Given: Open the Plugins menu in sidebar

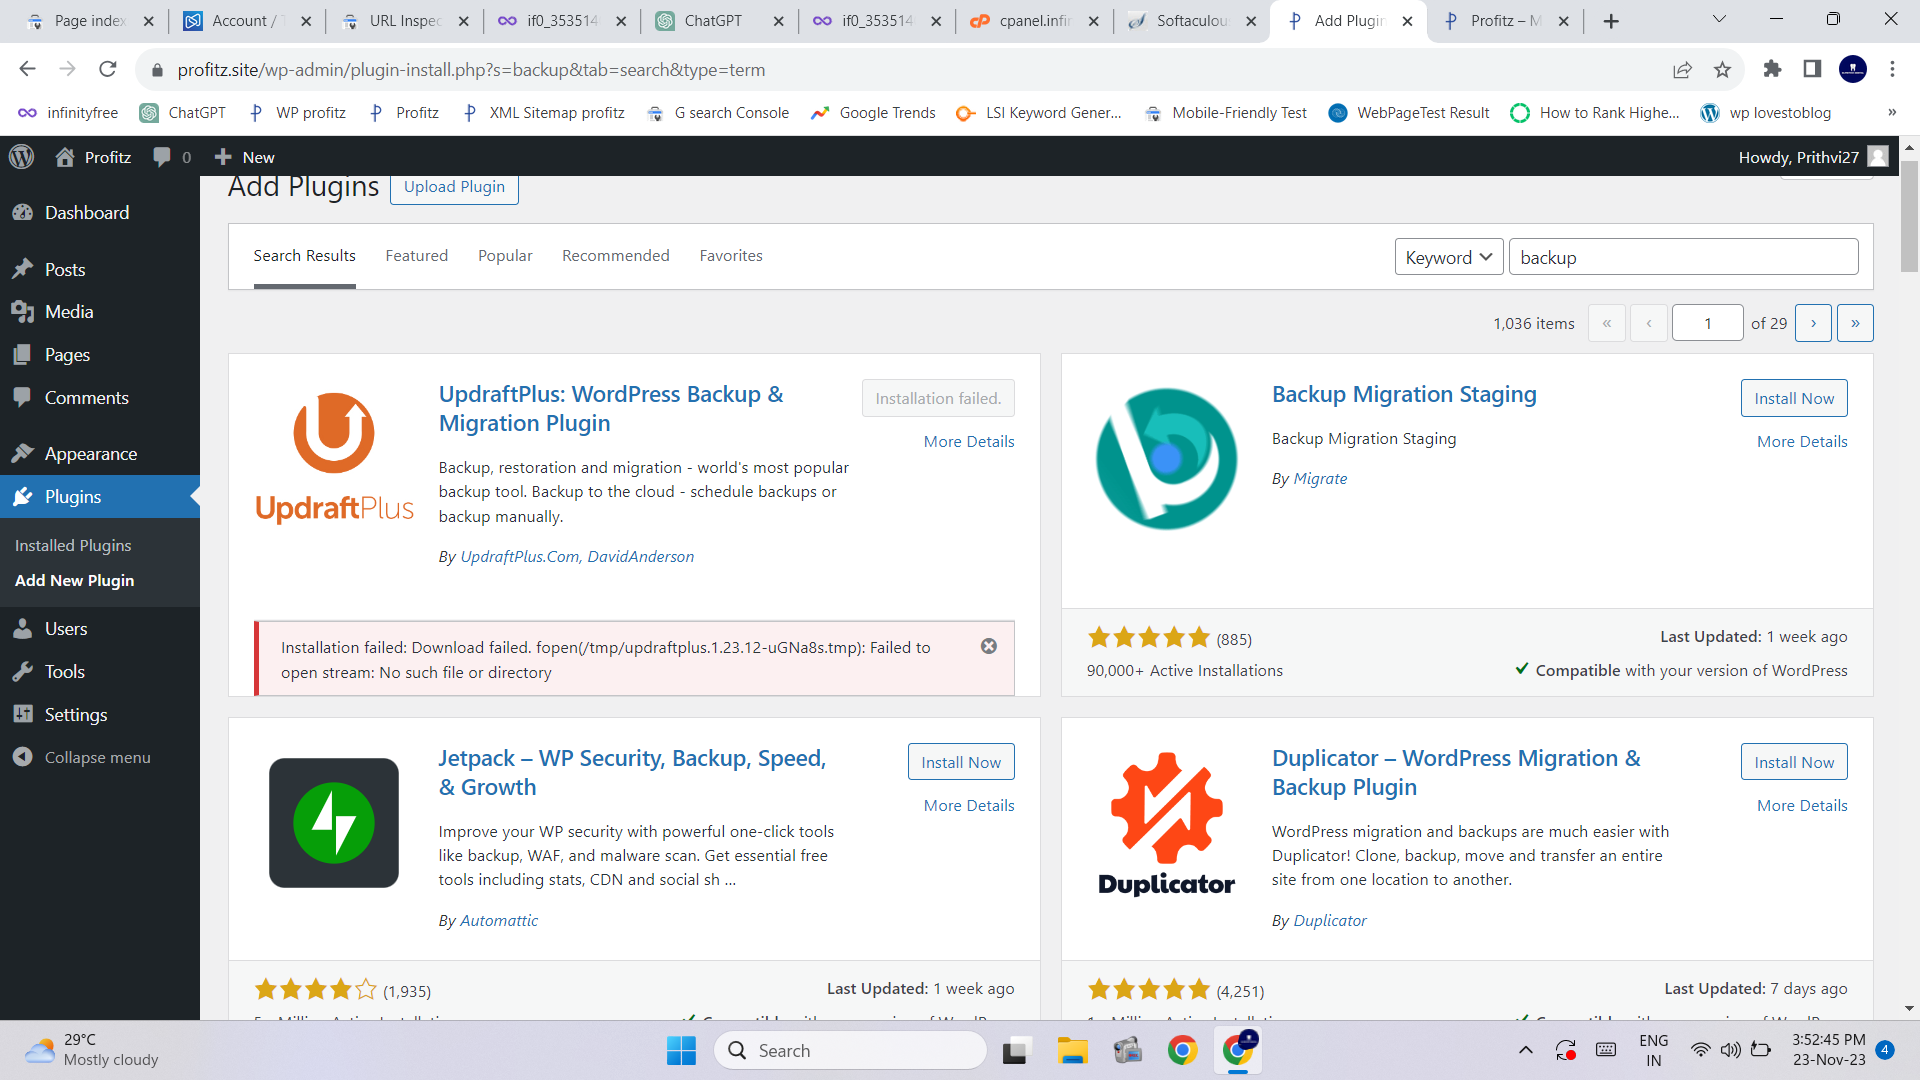Looking at the screenshot, I should pos(72,497).
